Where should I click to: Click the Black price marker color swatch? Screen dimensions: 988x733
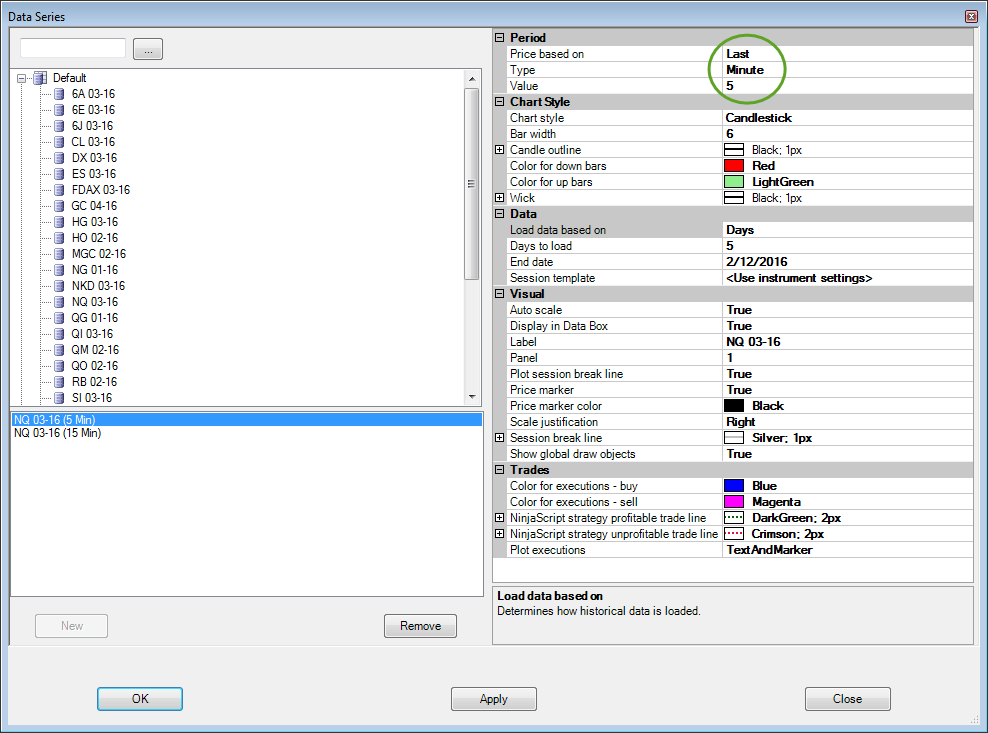click(x=734, y=406)
